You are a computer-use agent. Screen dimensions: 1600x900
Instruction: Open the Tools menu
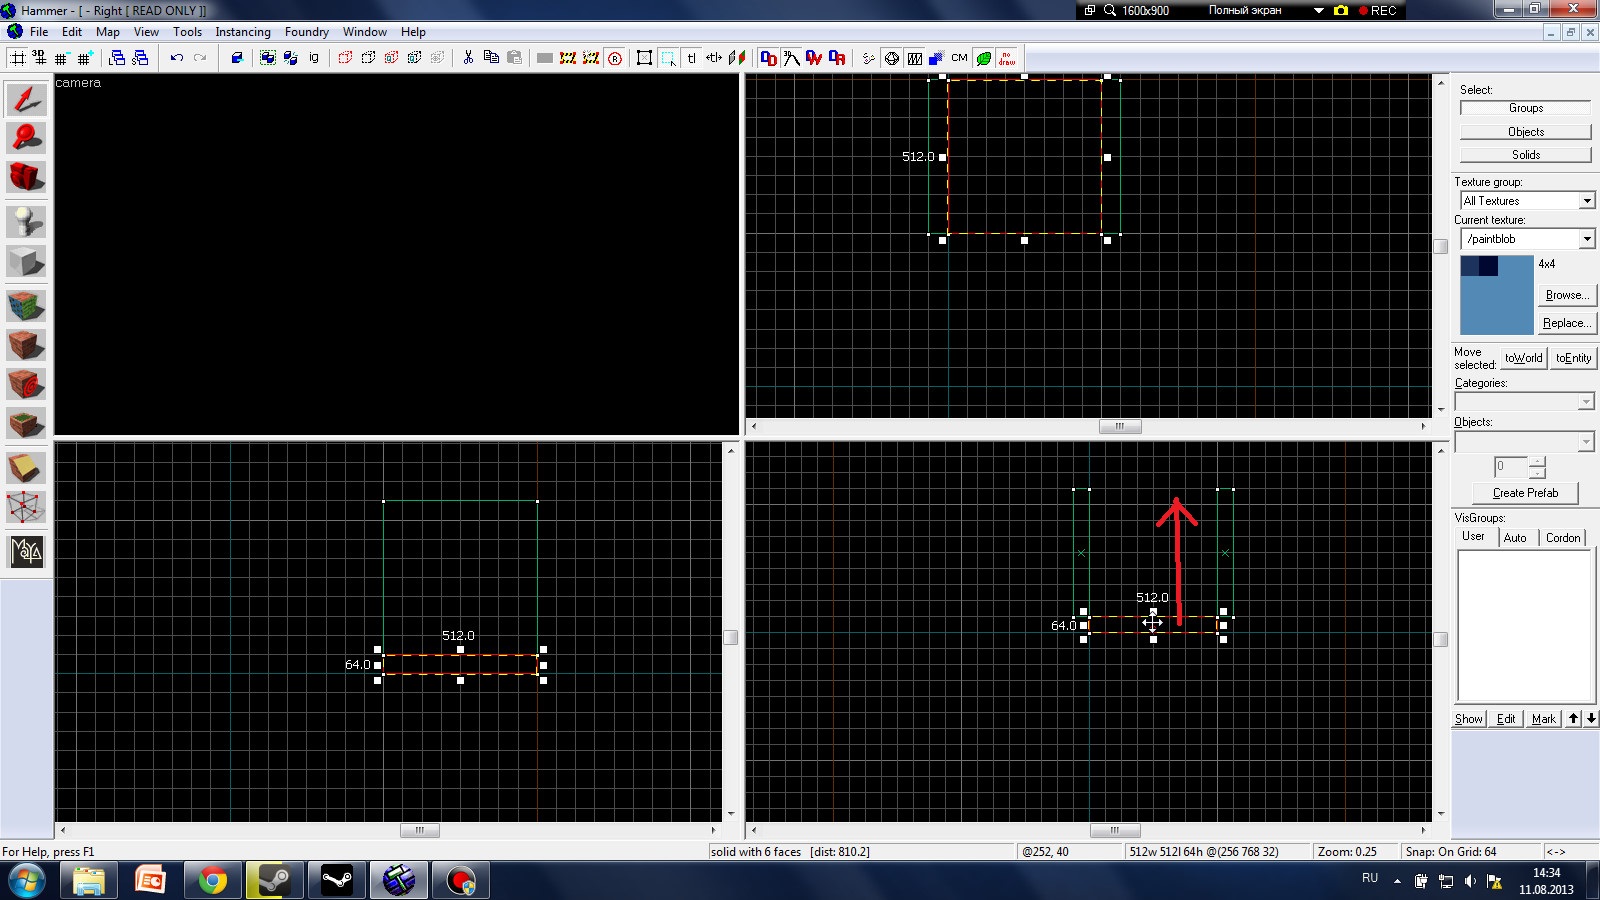[187, 32]
